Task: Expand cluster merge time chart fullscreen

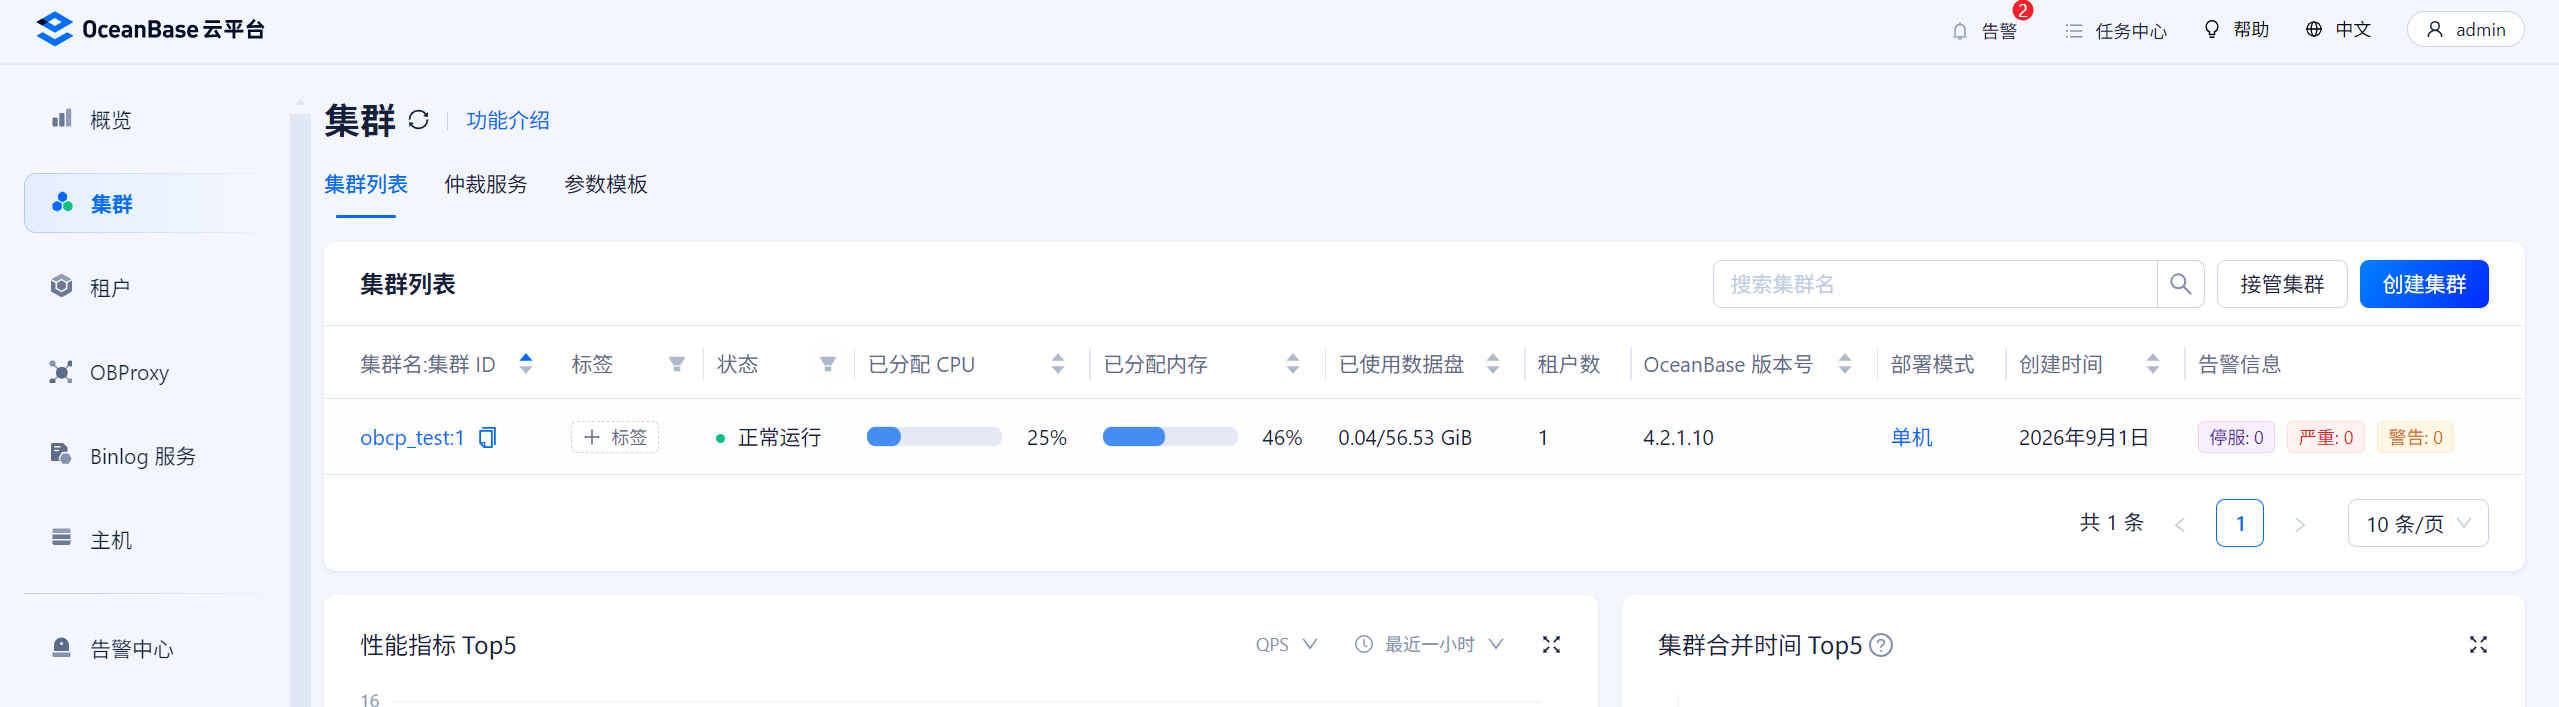Action: point(2478,645)
